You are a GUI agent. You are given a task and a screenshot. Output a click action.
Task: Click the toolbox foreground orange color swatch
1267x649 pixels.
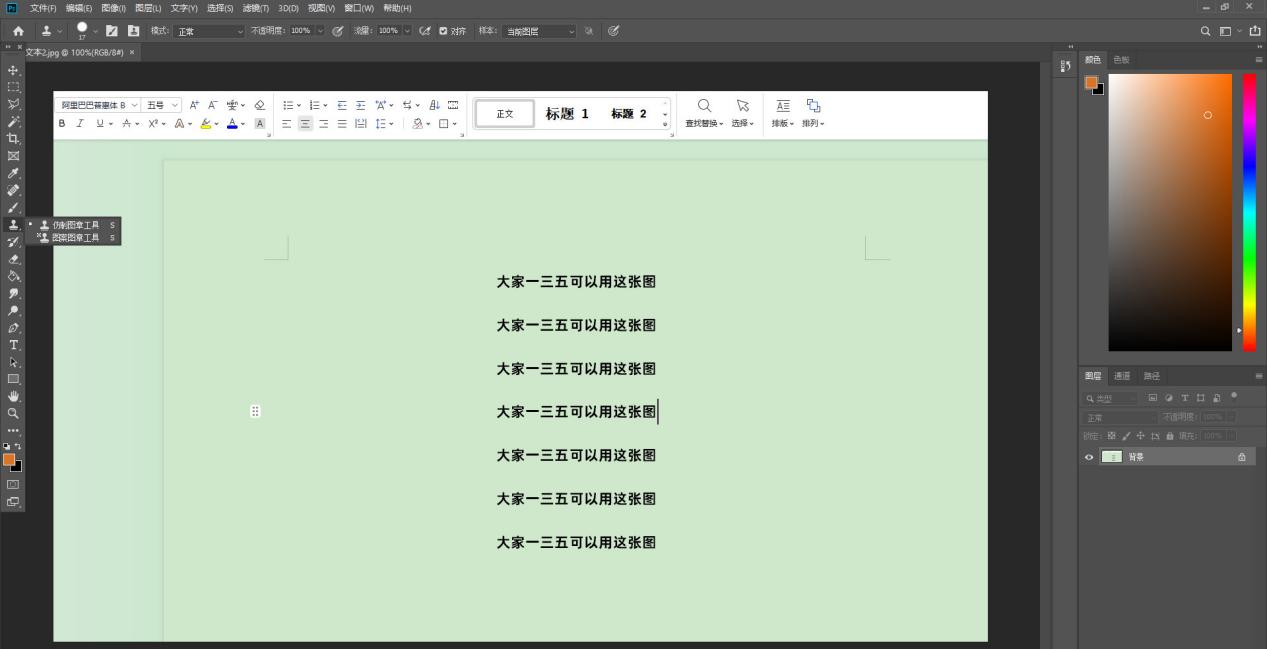click(x=9, y=460)
